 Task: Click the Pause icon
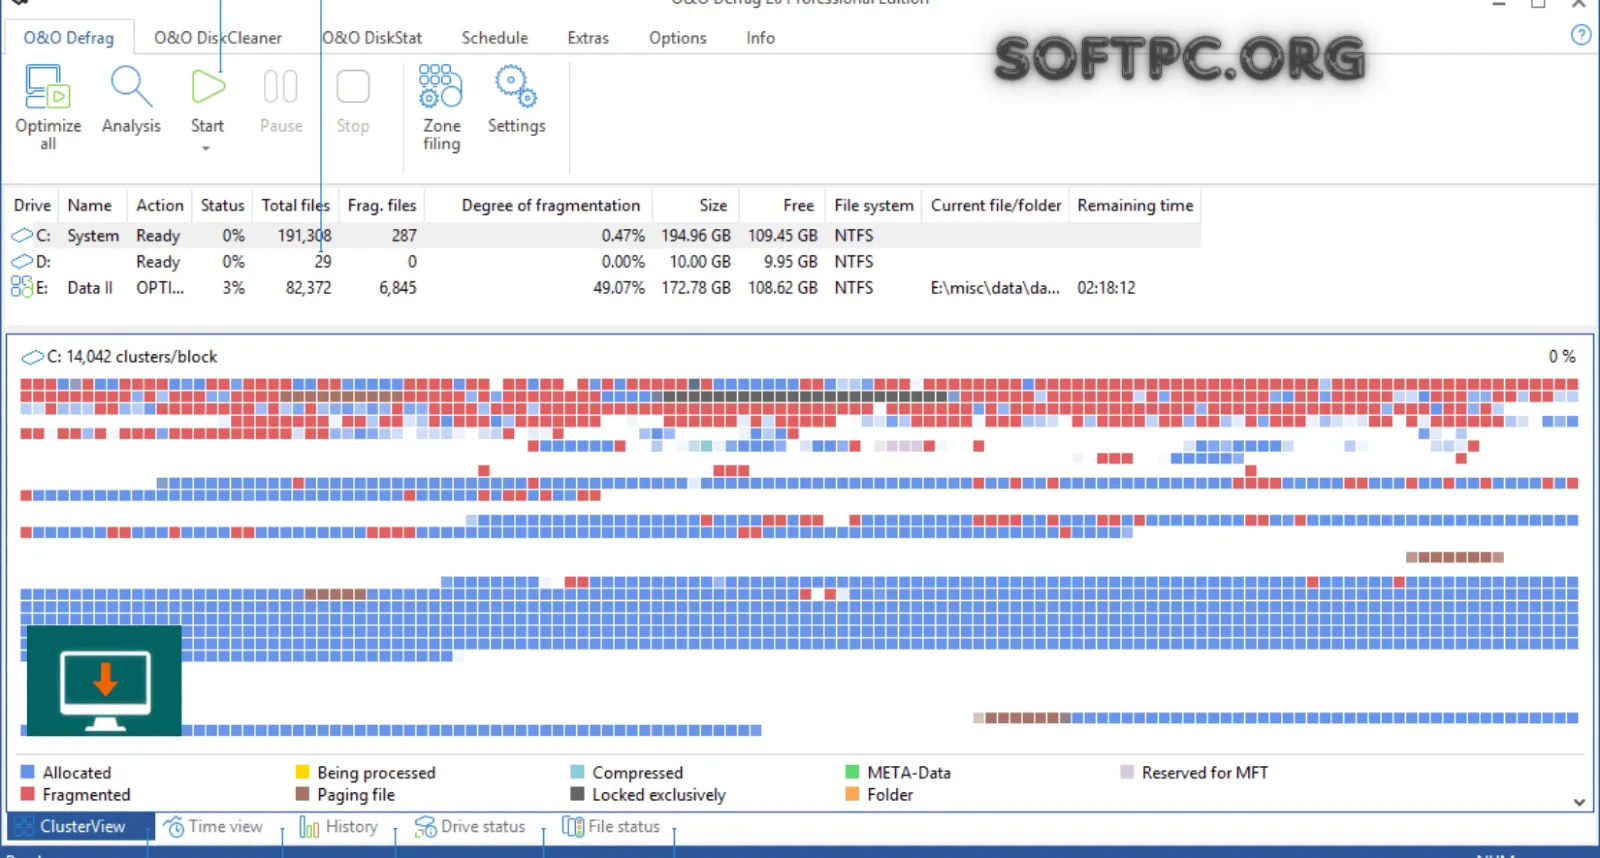point(281,88)
